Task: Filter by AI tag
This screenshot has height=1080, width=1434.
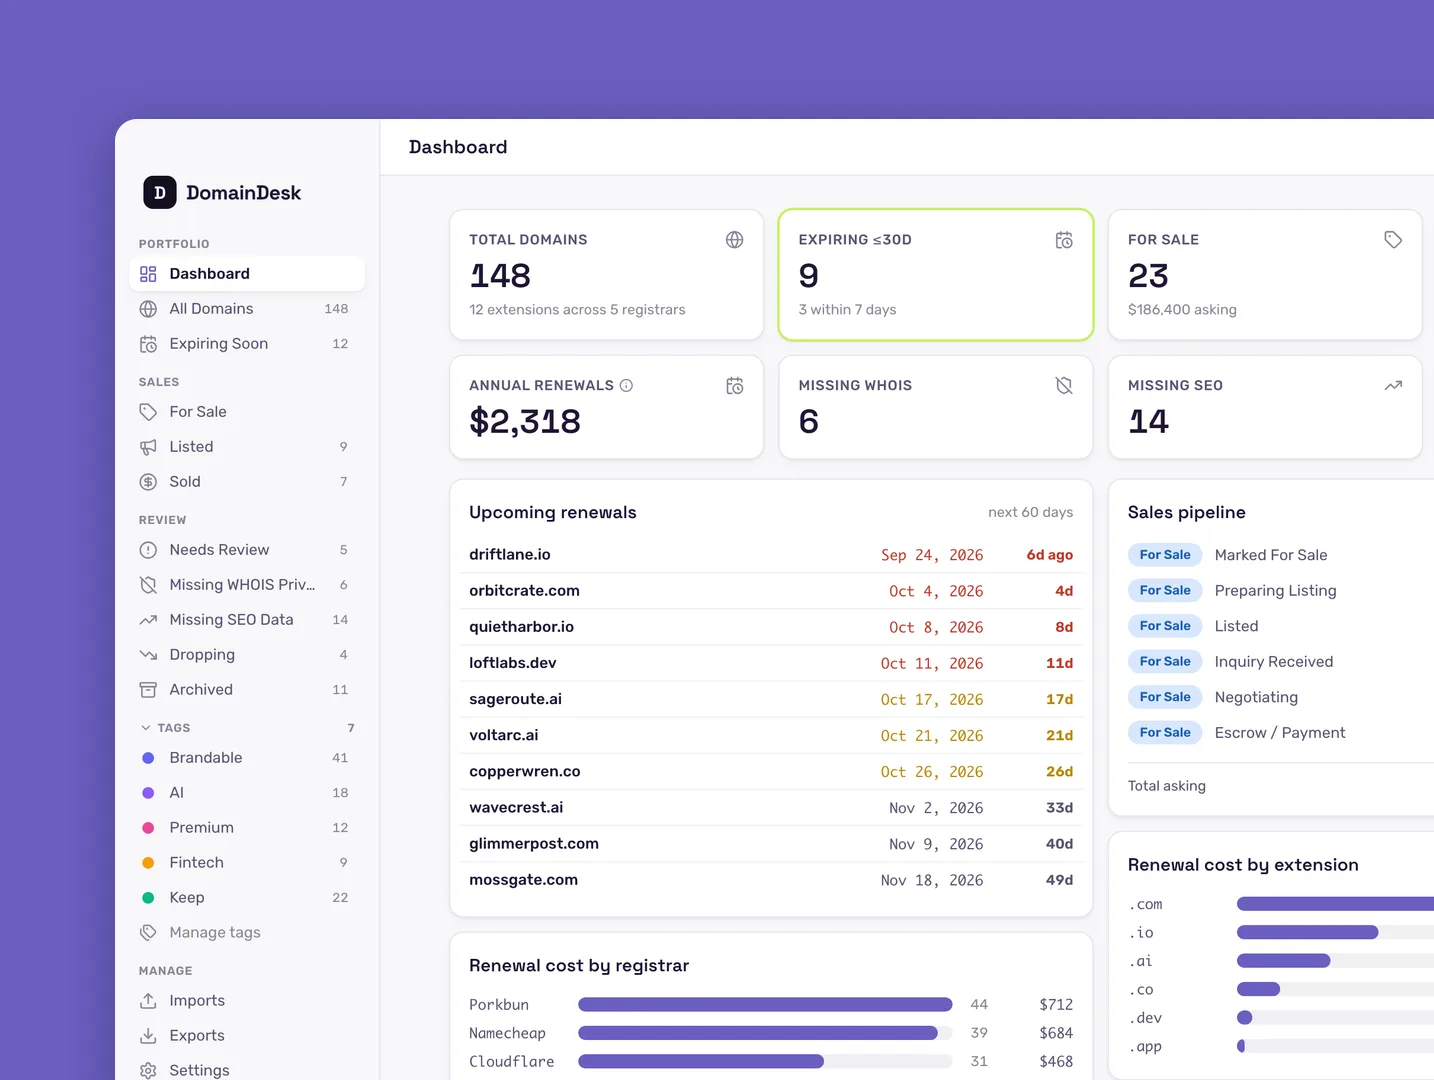Action: pos(247,793)
